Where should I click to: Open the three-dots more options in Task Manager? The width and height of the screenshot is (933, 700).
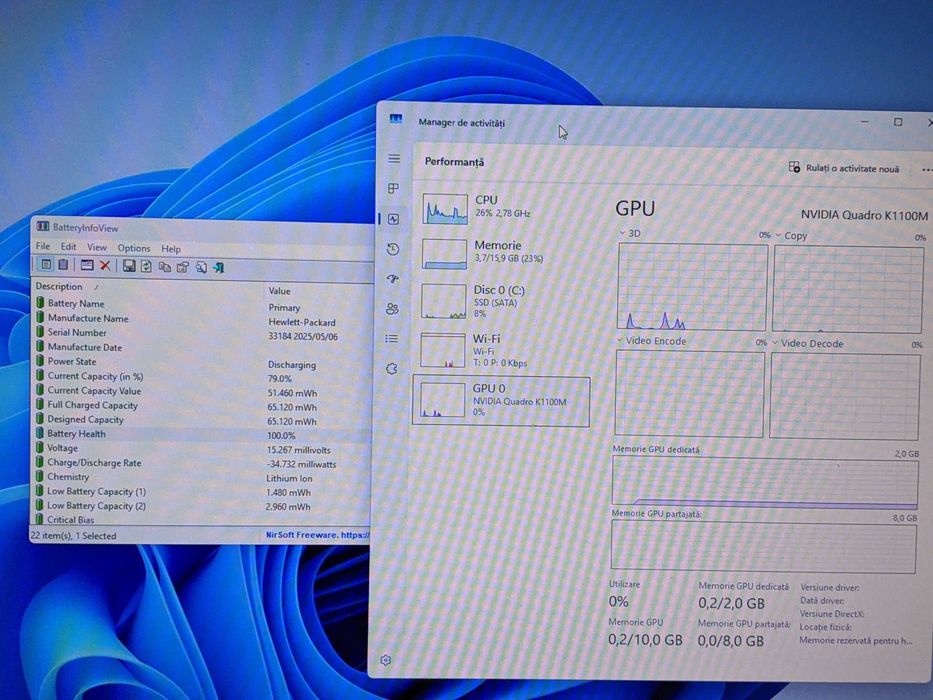(926, 170)
